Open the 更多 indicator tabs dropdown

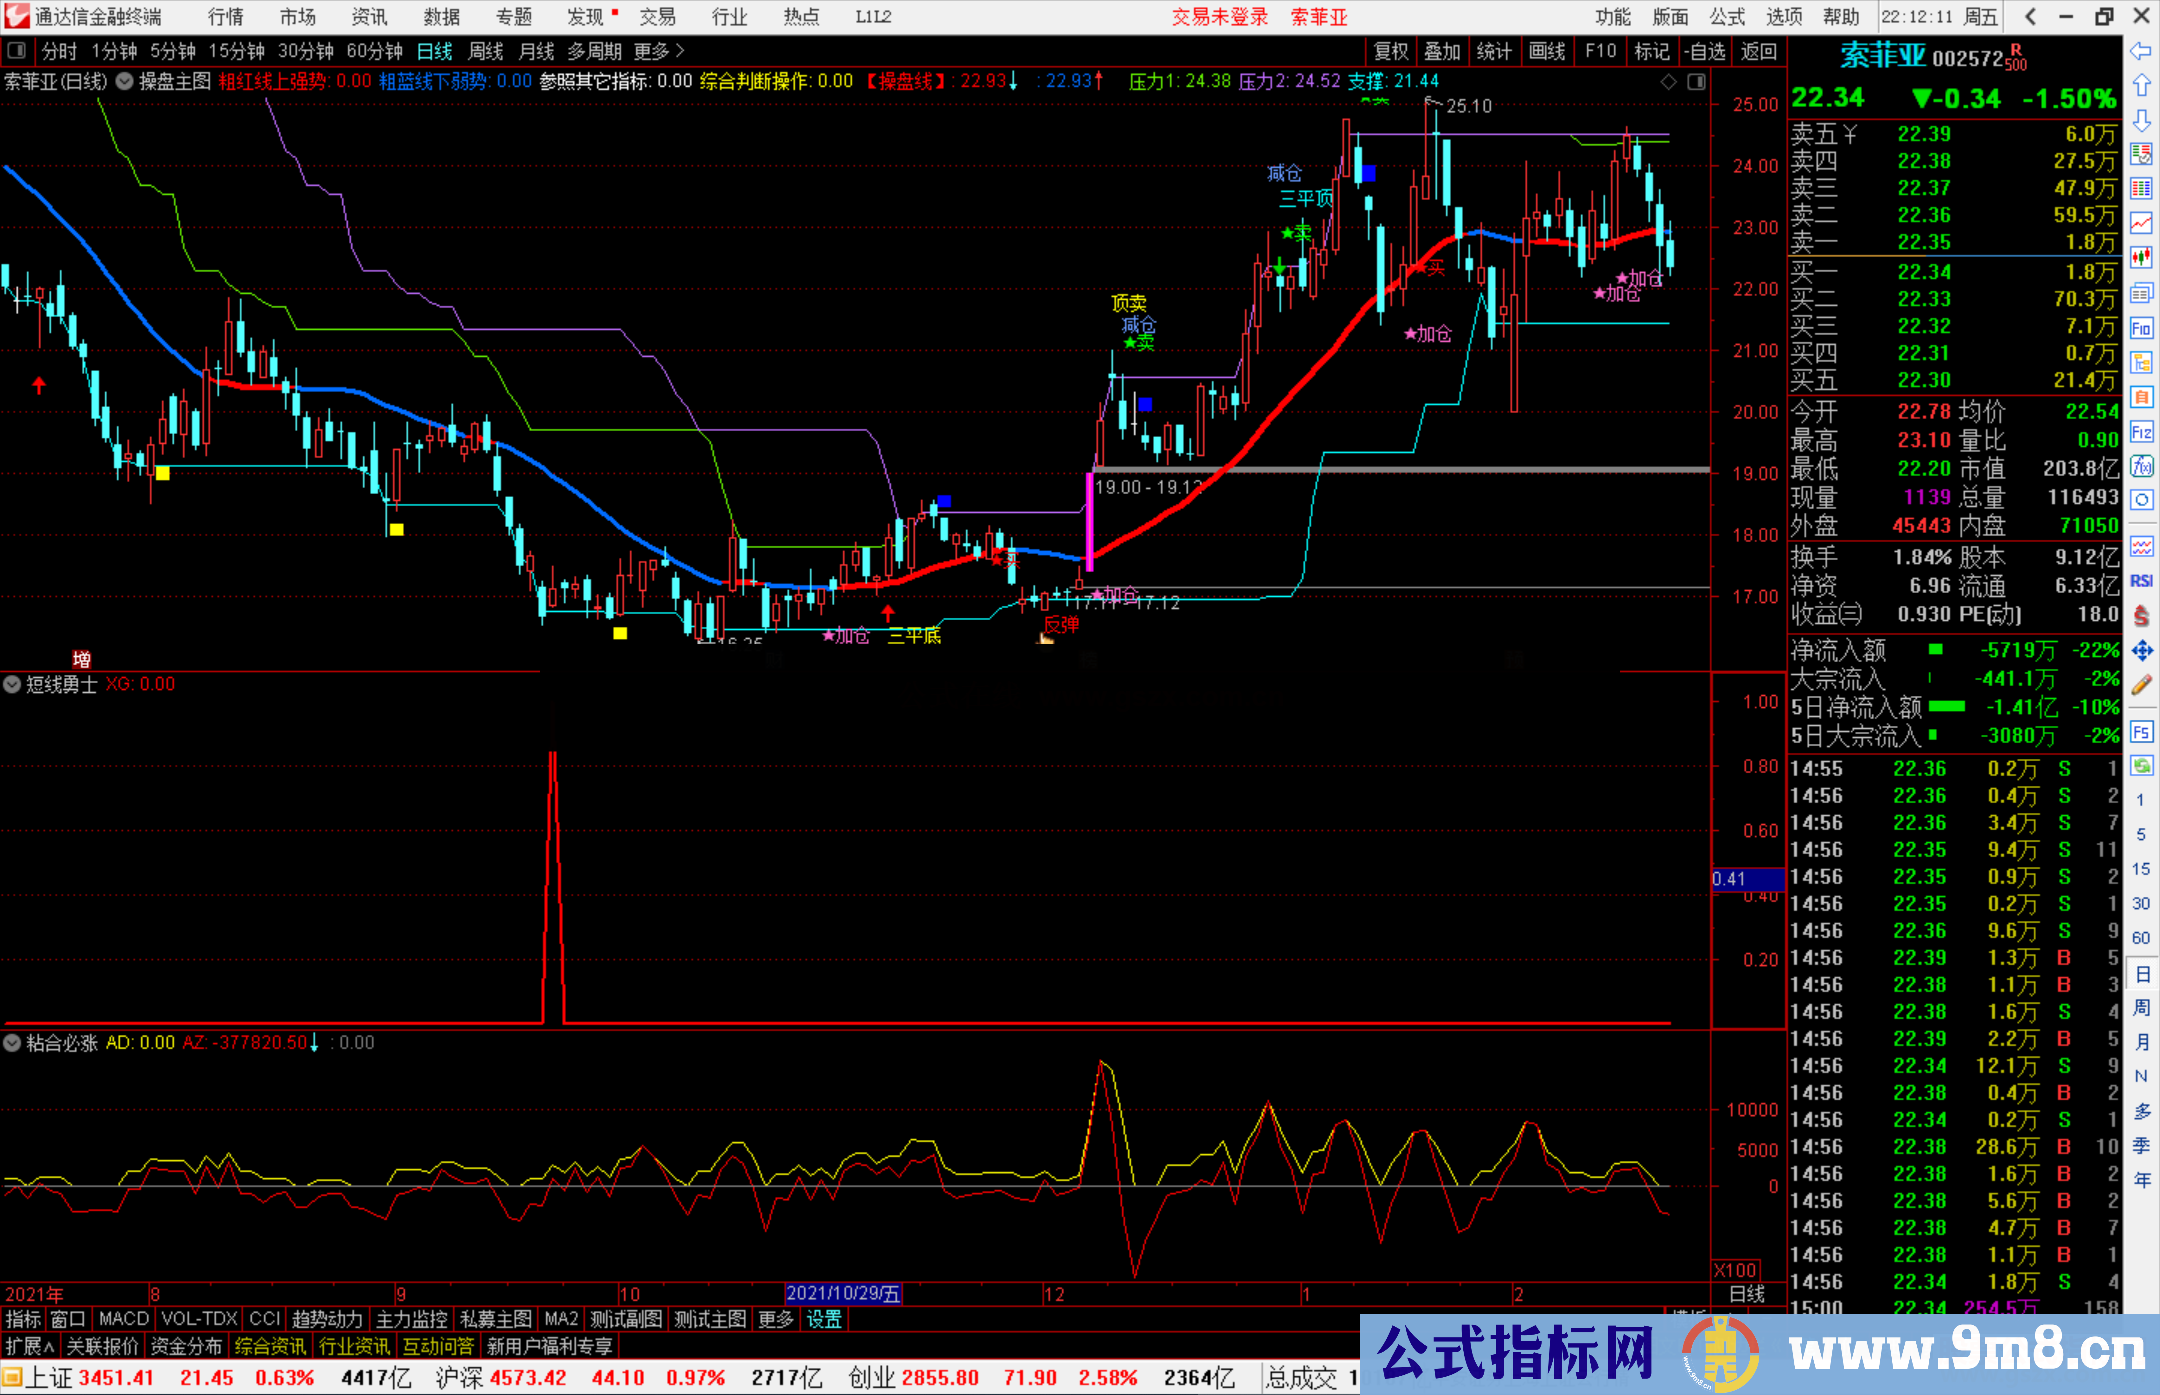pos(775,1319)
